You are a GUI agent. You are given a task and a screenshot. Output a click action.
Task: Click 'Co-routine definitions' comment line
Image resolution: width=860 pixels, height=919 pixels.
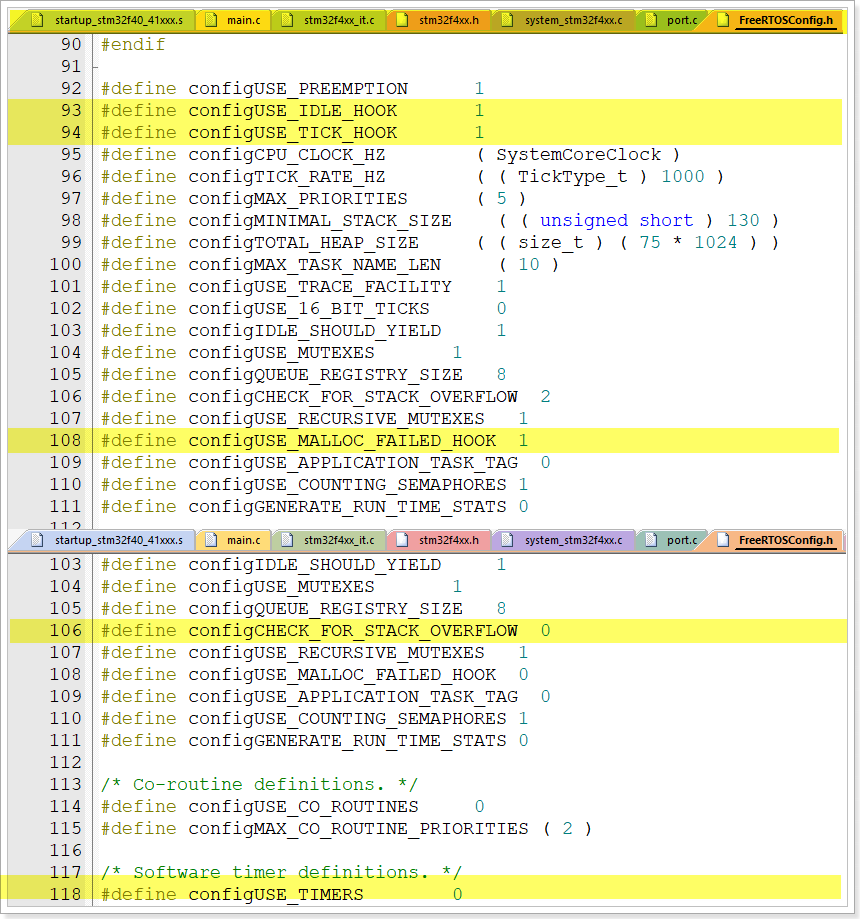pyautogui.click(x=259, y=784)
